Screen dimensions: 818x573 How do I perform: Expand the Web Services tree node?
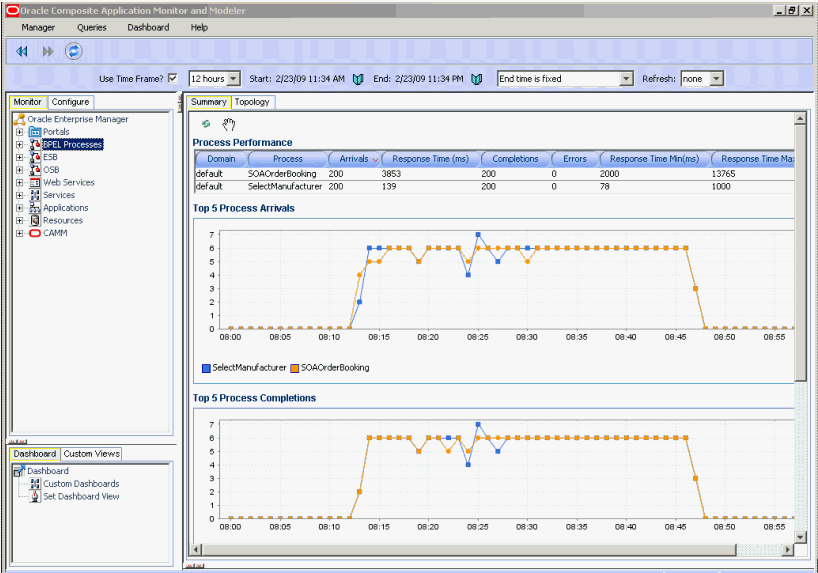[x=19, y=183]
